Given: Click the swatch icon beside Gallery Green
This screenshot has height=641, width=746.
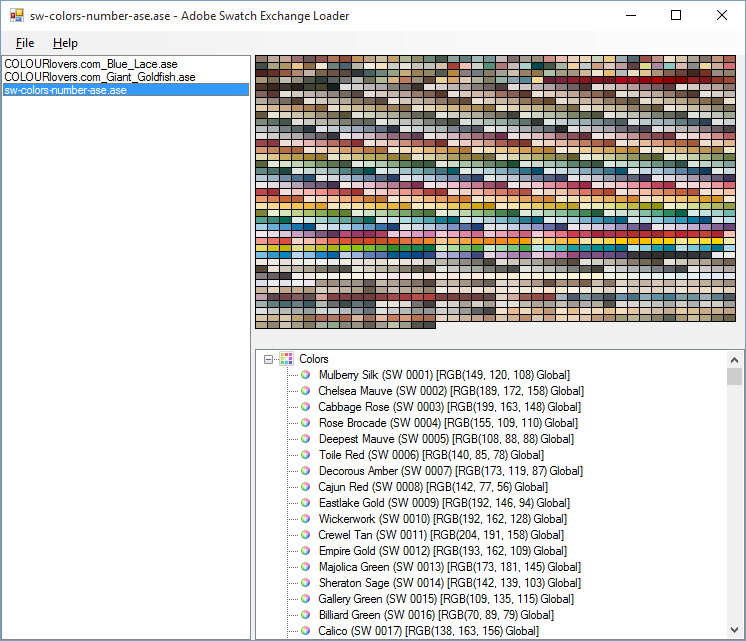Looking at the screenshot, I should [305, 599].
